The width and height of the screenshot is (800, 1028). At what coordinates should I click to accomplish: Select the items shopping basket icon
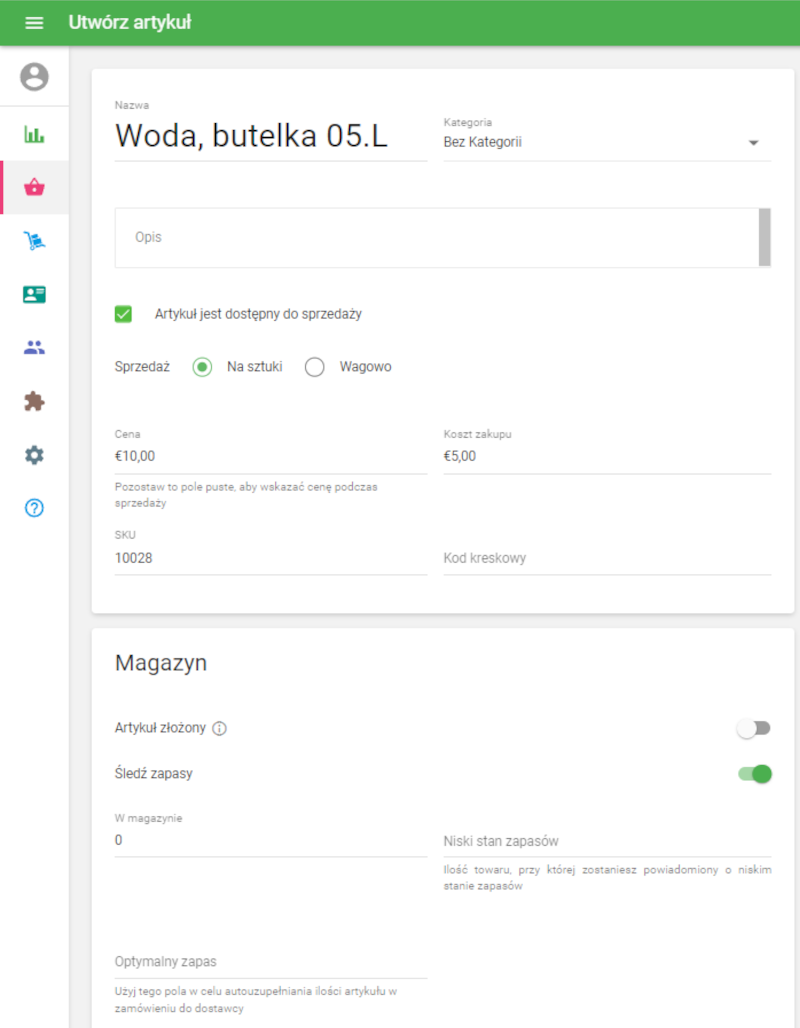pos(34,187)
